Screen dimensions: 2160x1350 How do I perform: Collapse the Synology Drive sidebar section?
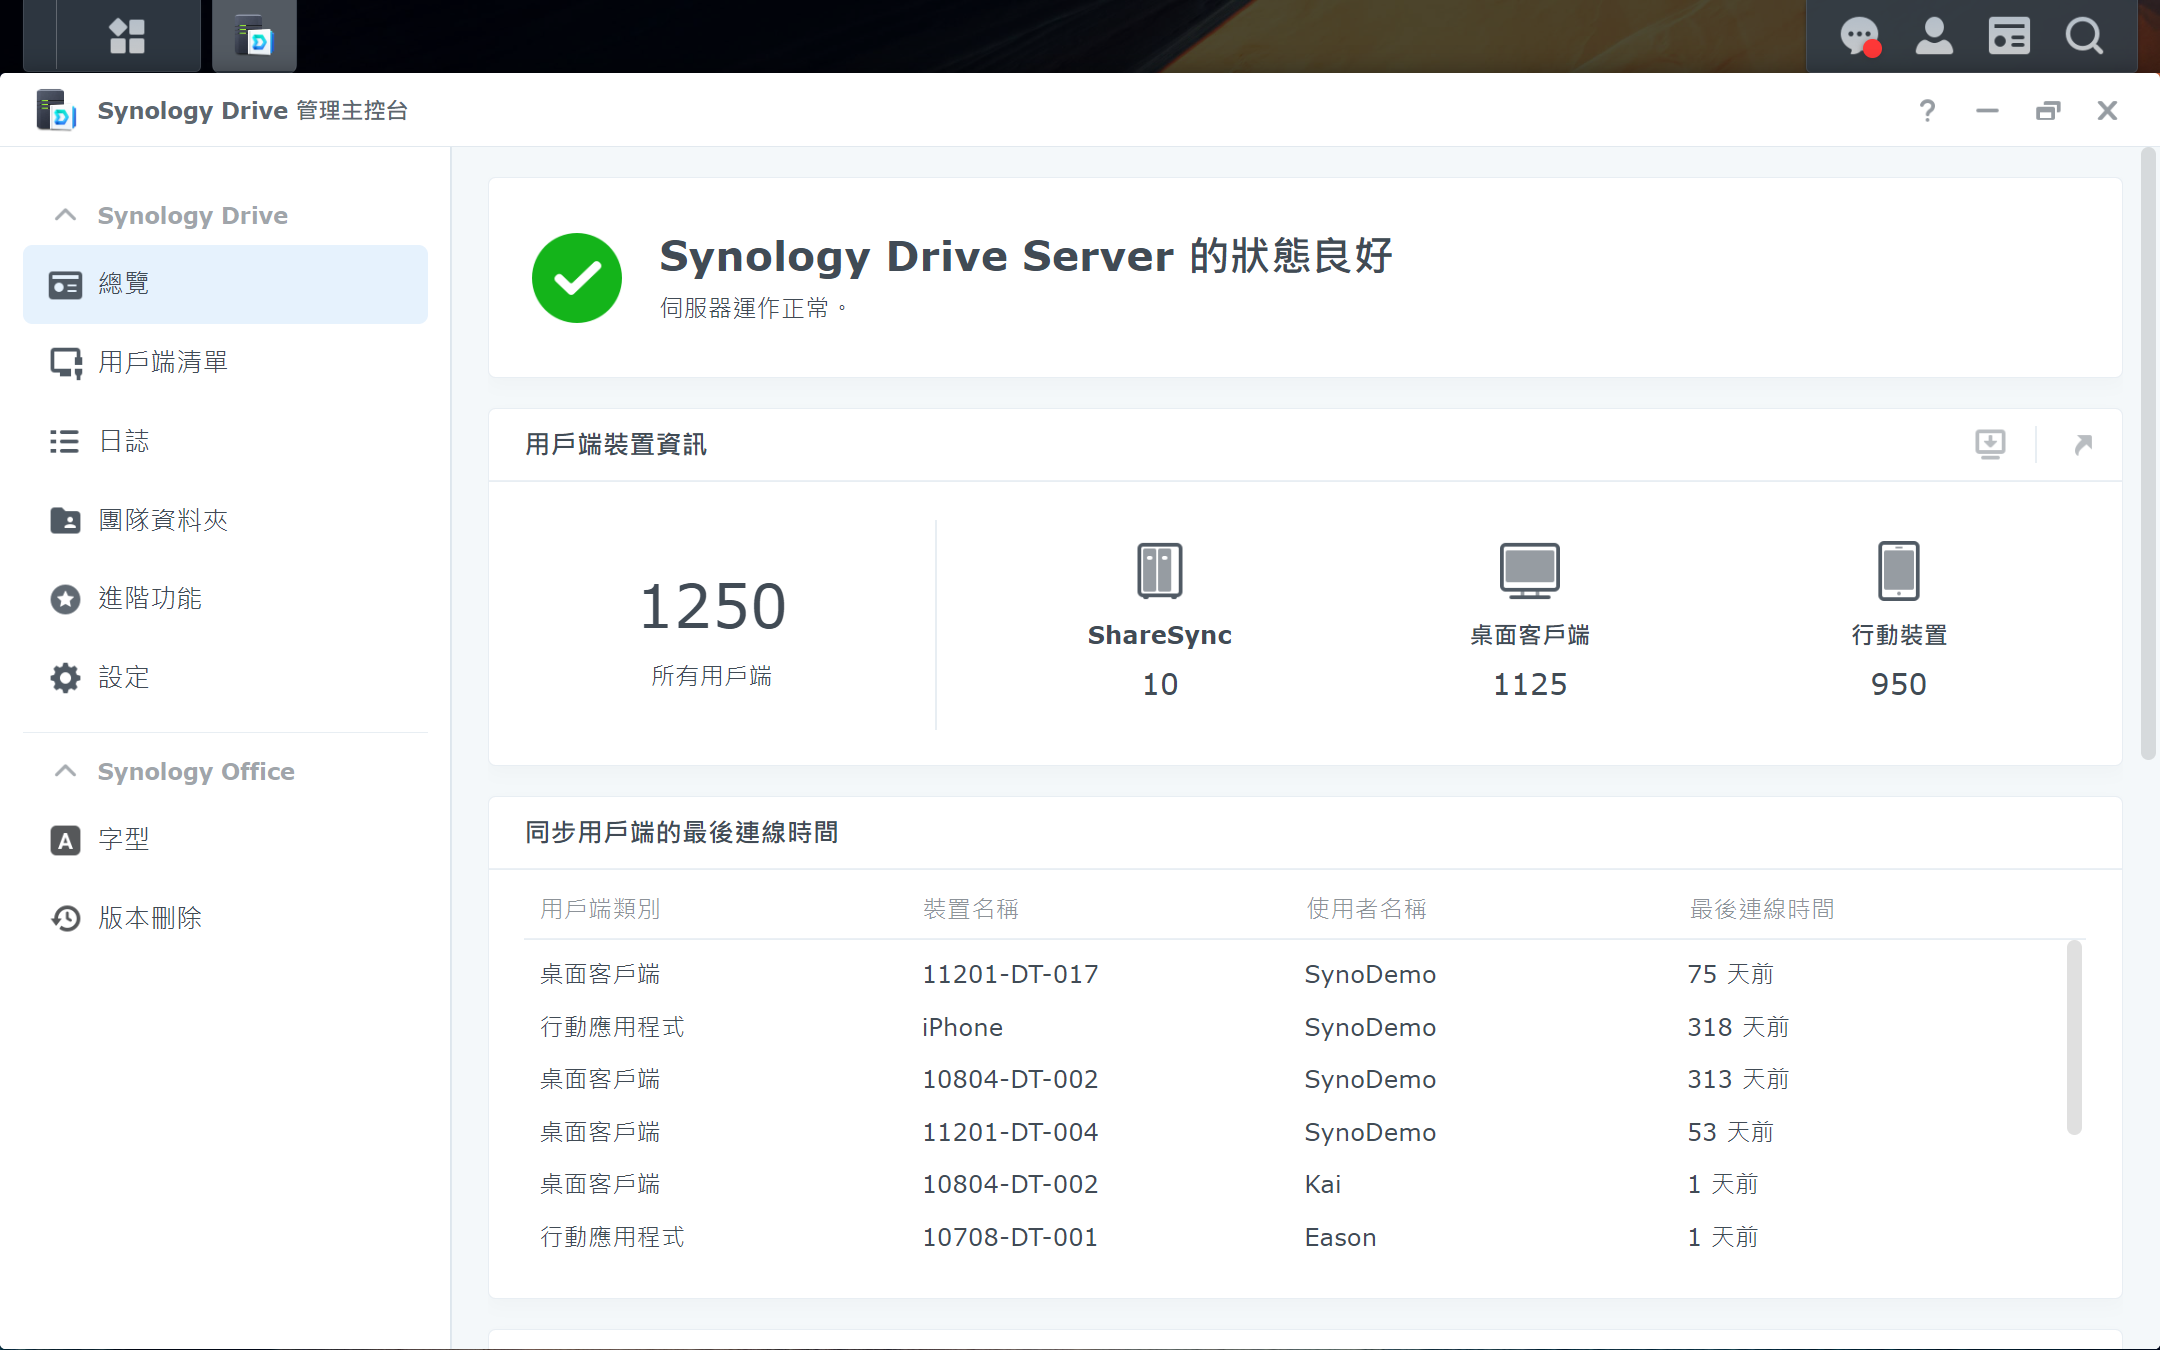(65, 215)
